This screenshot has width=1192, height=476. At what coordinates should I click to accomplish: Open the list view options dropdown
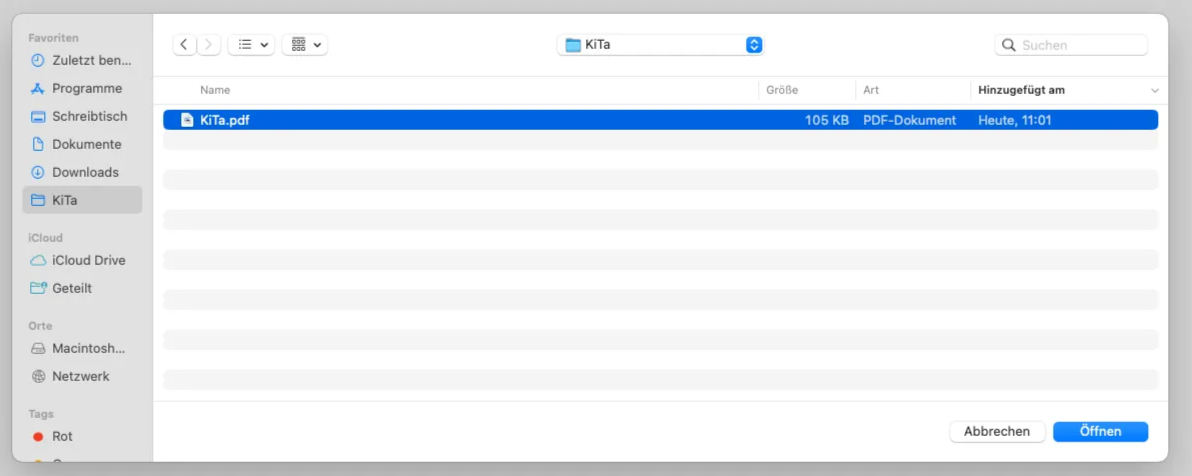pos(251,45)
